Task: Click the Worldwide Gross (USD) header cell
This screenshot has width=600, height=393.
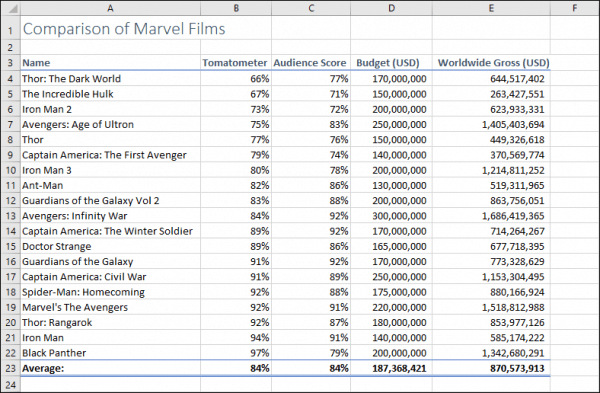Action: [491, 63]
